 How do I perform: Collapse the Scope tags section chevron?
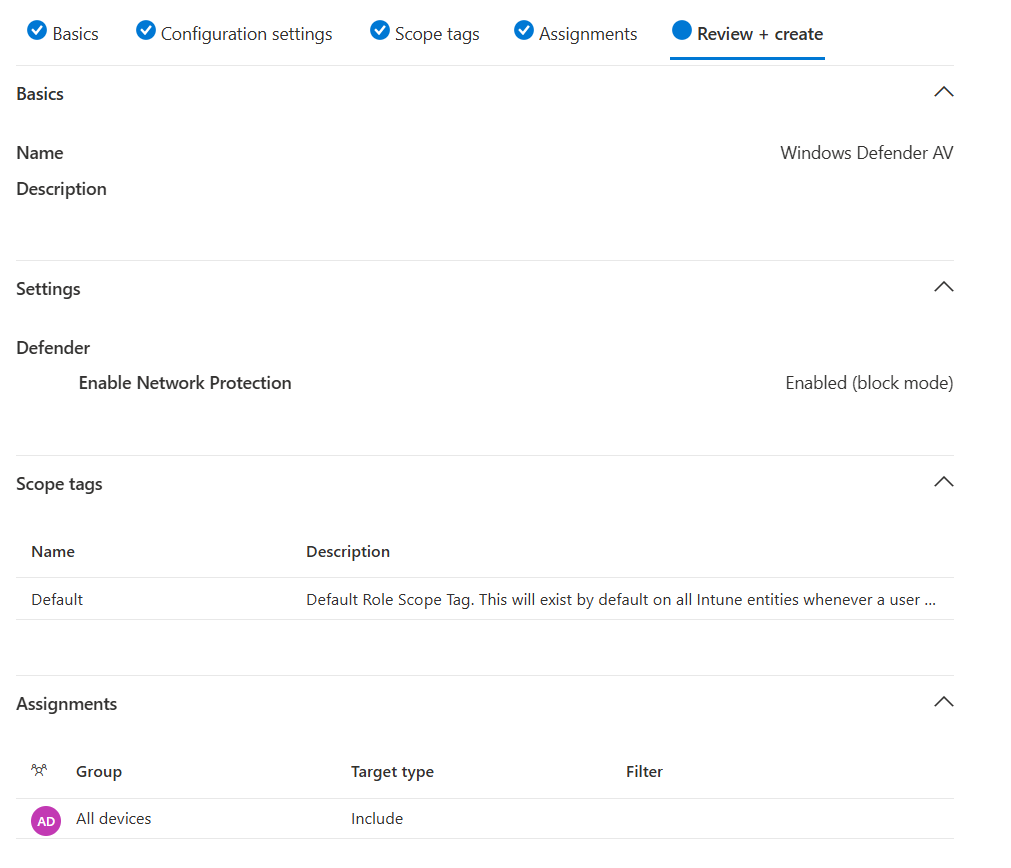(942, 482)
